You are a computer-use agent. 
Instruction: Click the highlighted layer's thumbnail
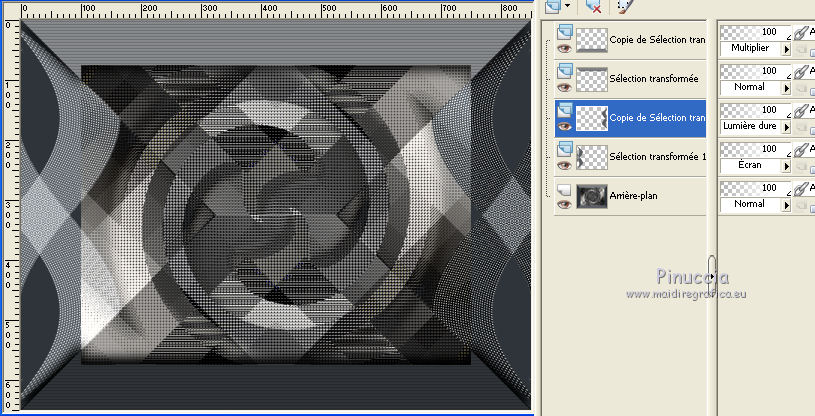592,118
